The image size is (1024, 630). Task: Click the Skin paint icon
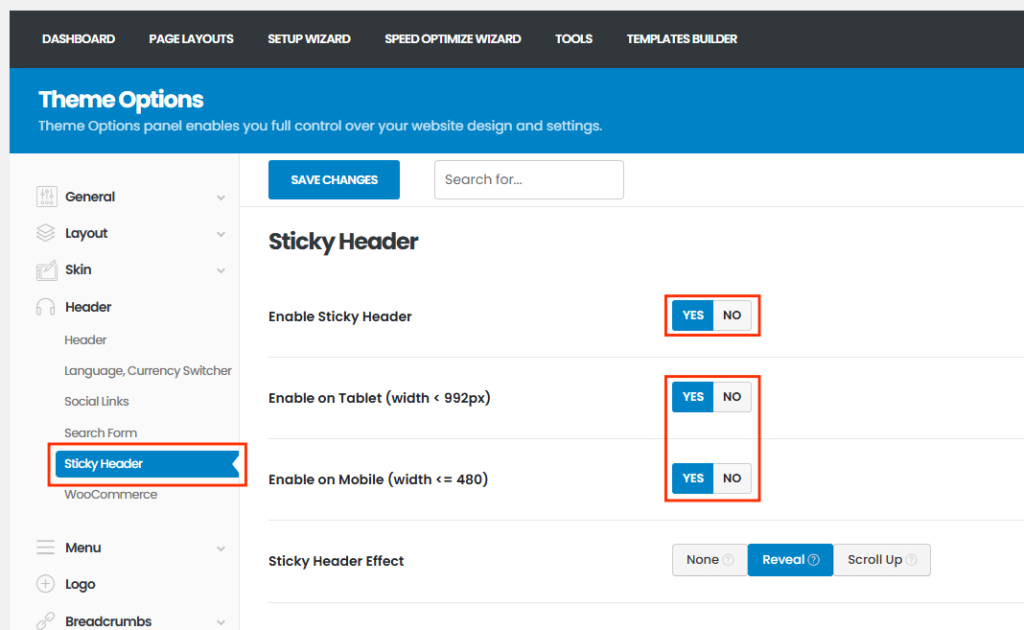coord(46,270)
